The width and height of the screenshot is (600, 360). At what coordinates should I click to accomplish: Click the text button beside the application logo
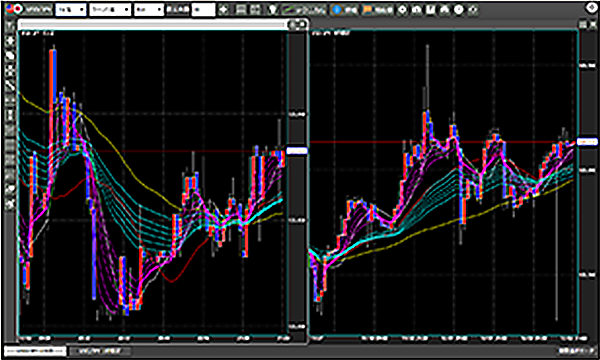pyautogui.click(x=37, y=10)
